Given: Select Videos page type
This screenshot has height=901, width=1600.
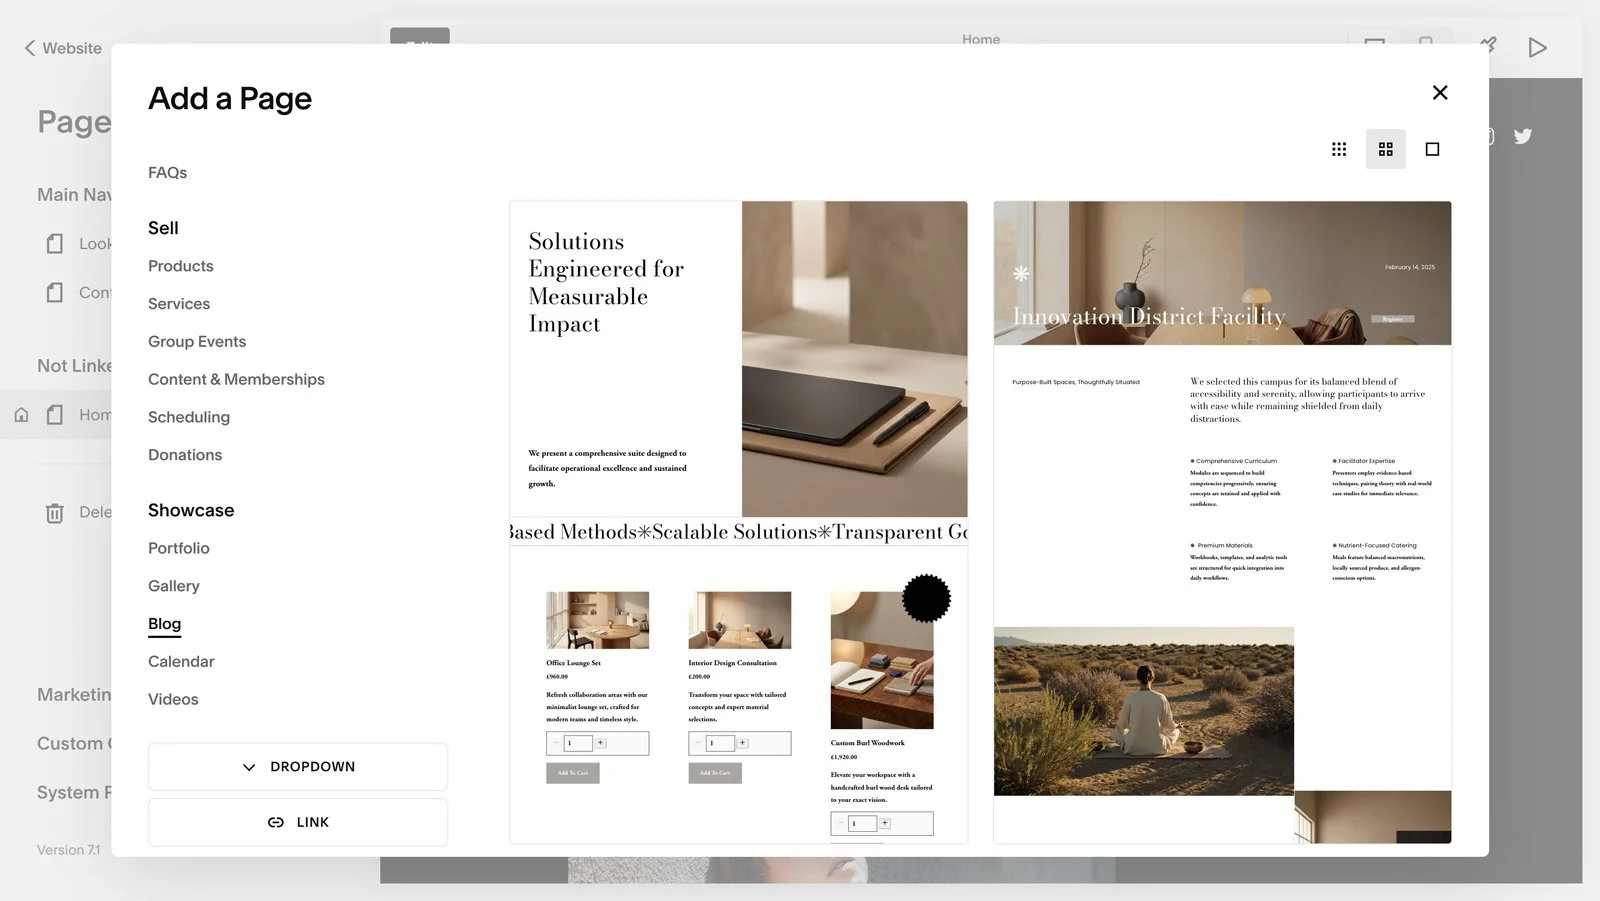Looking at the screenshot, I should pos(173,700).
